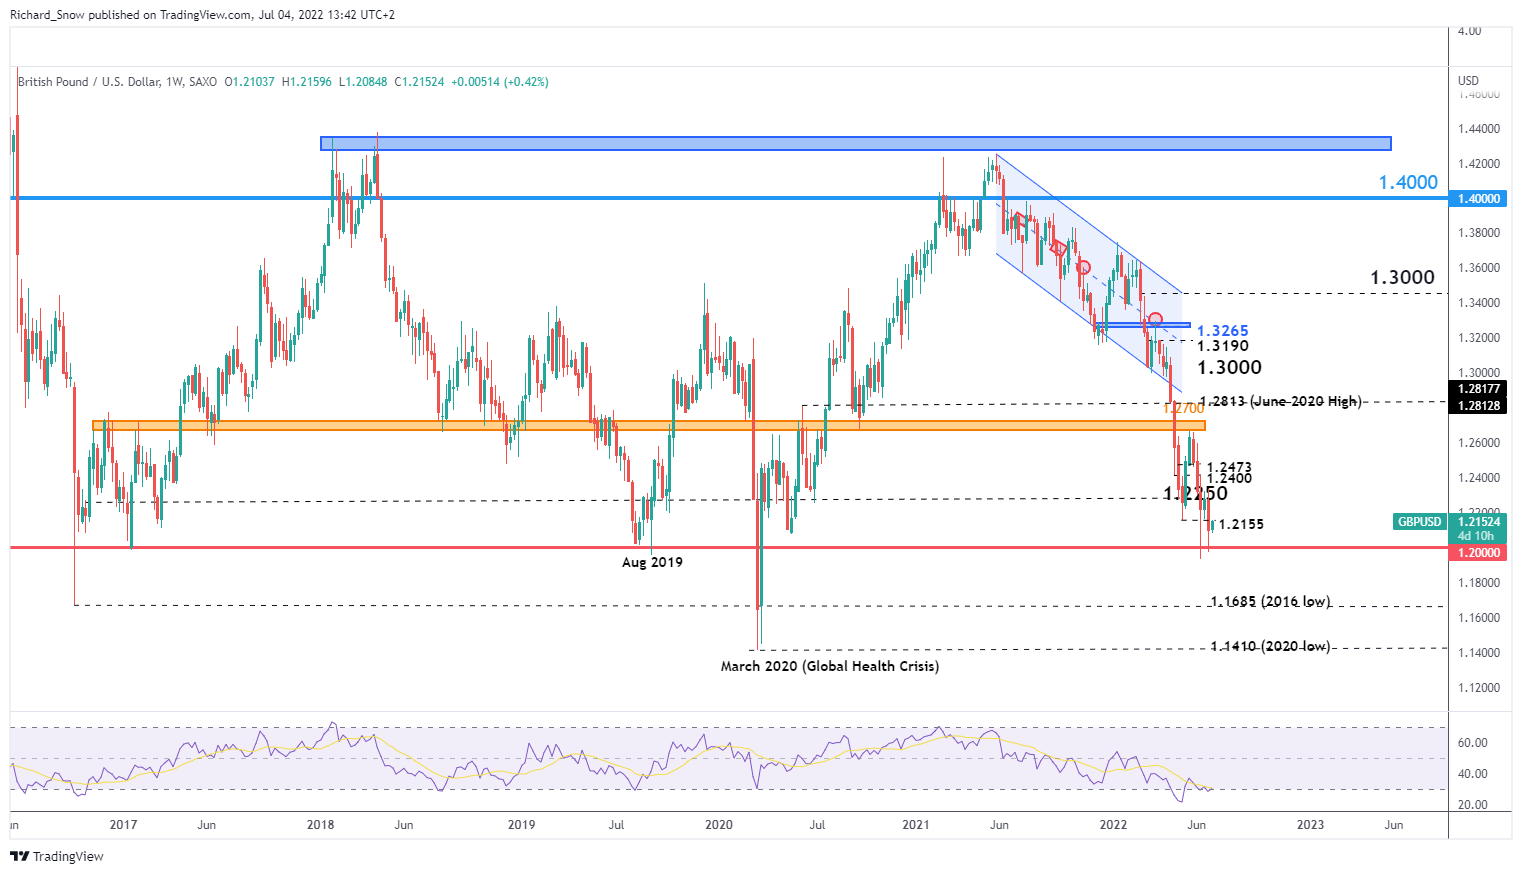Screen dimensions: 1522x874
Task: Select the blue resistance rectangle at the chart top
Action: tap(855, 144)
